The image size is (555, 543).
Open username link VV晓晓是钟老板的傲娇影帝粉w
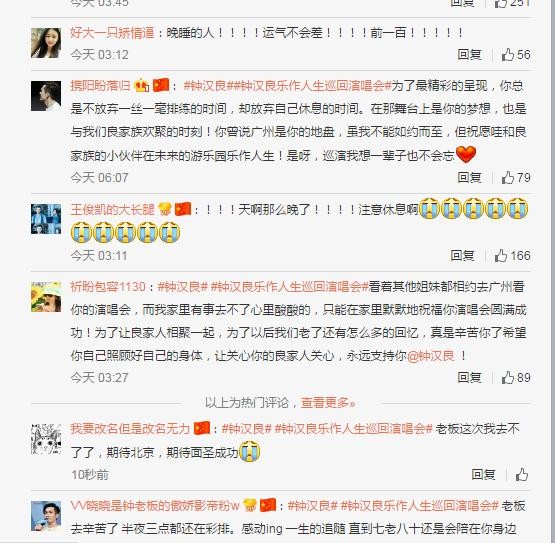tap(155, 505)
